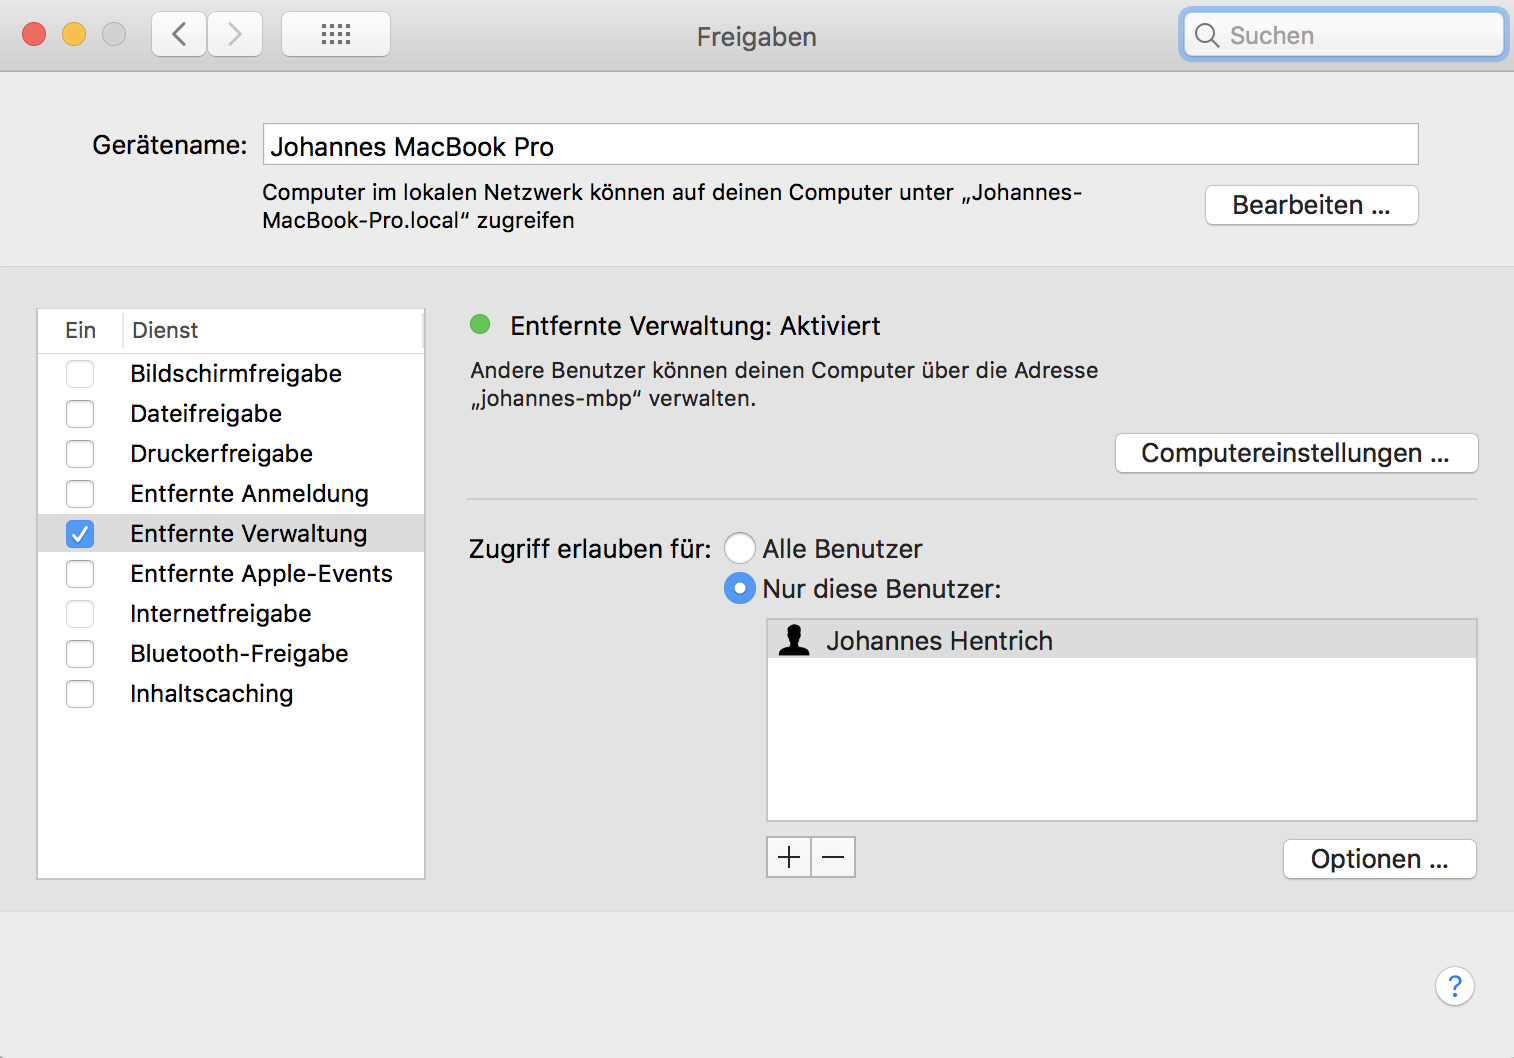
Task: Show all preferences via grid icon
Action: (x=336, y=35)
